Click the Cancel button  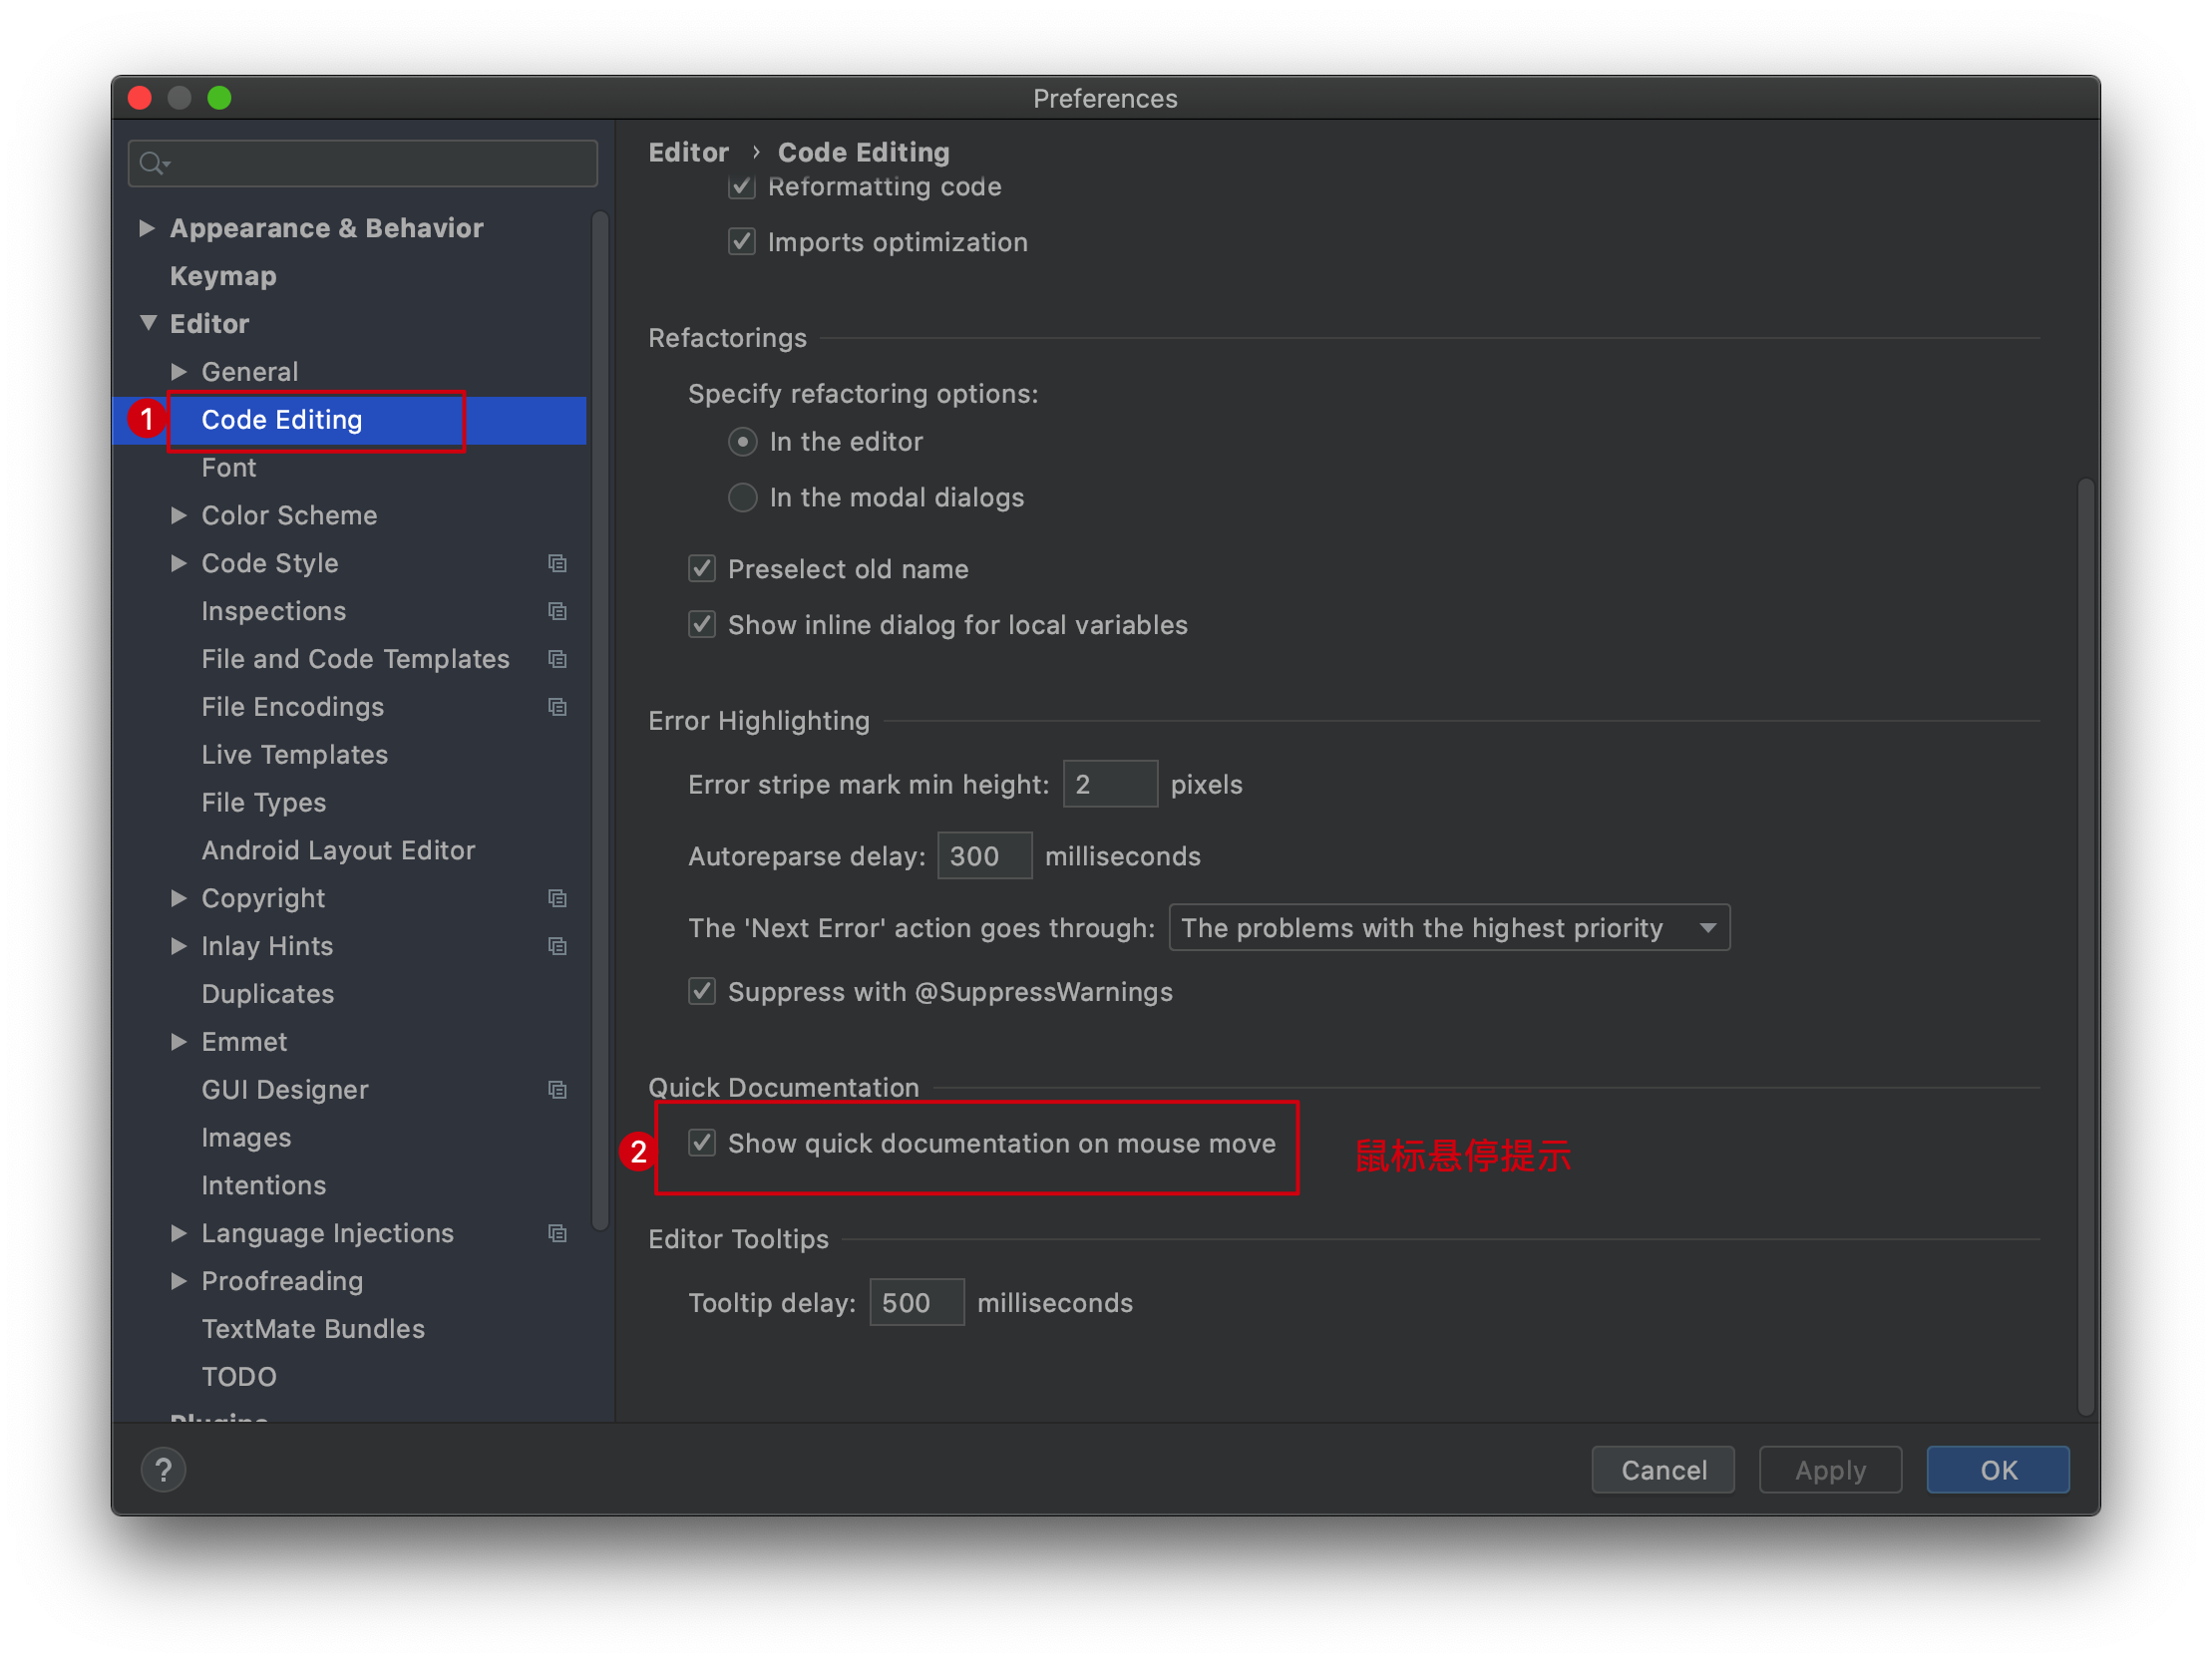coord(1663,1471)
